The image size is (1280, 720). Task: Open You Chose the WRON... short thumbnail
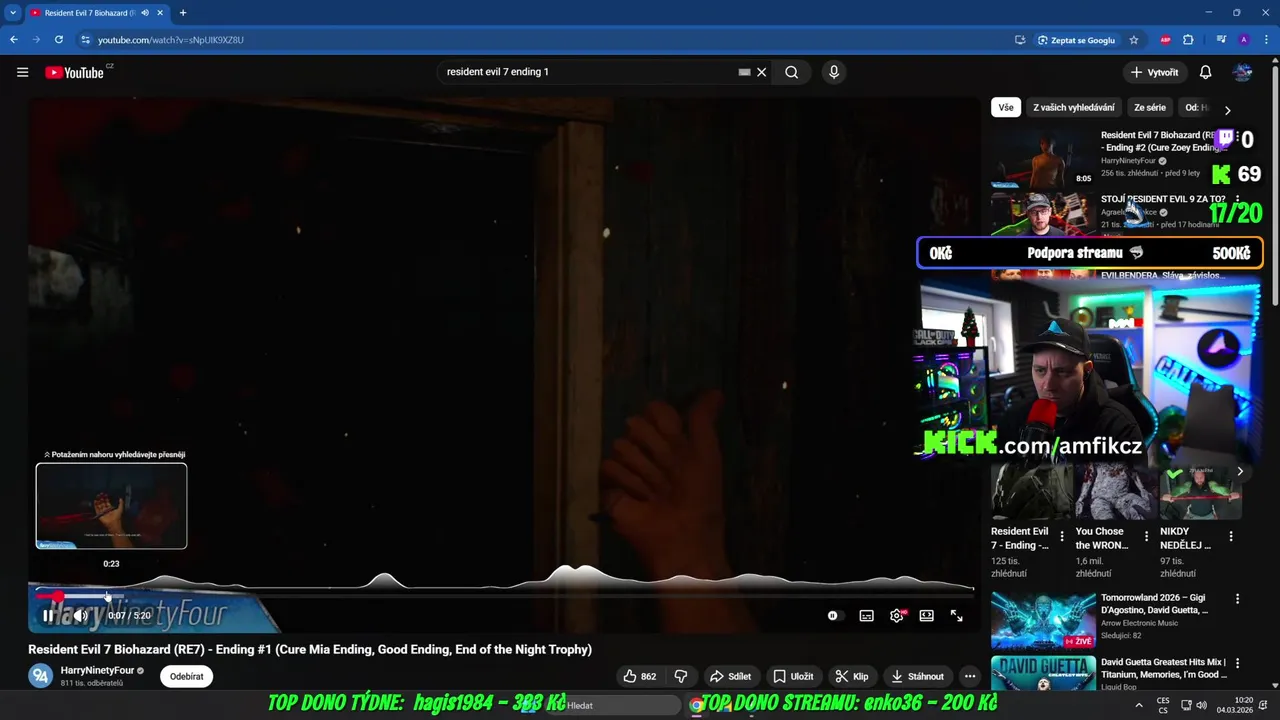[x=1115, y=492]
